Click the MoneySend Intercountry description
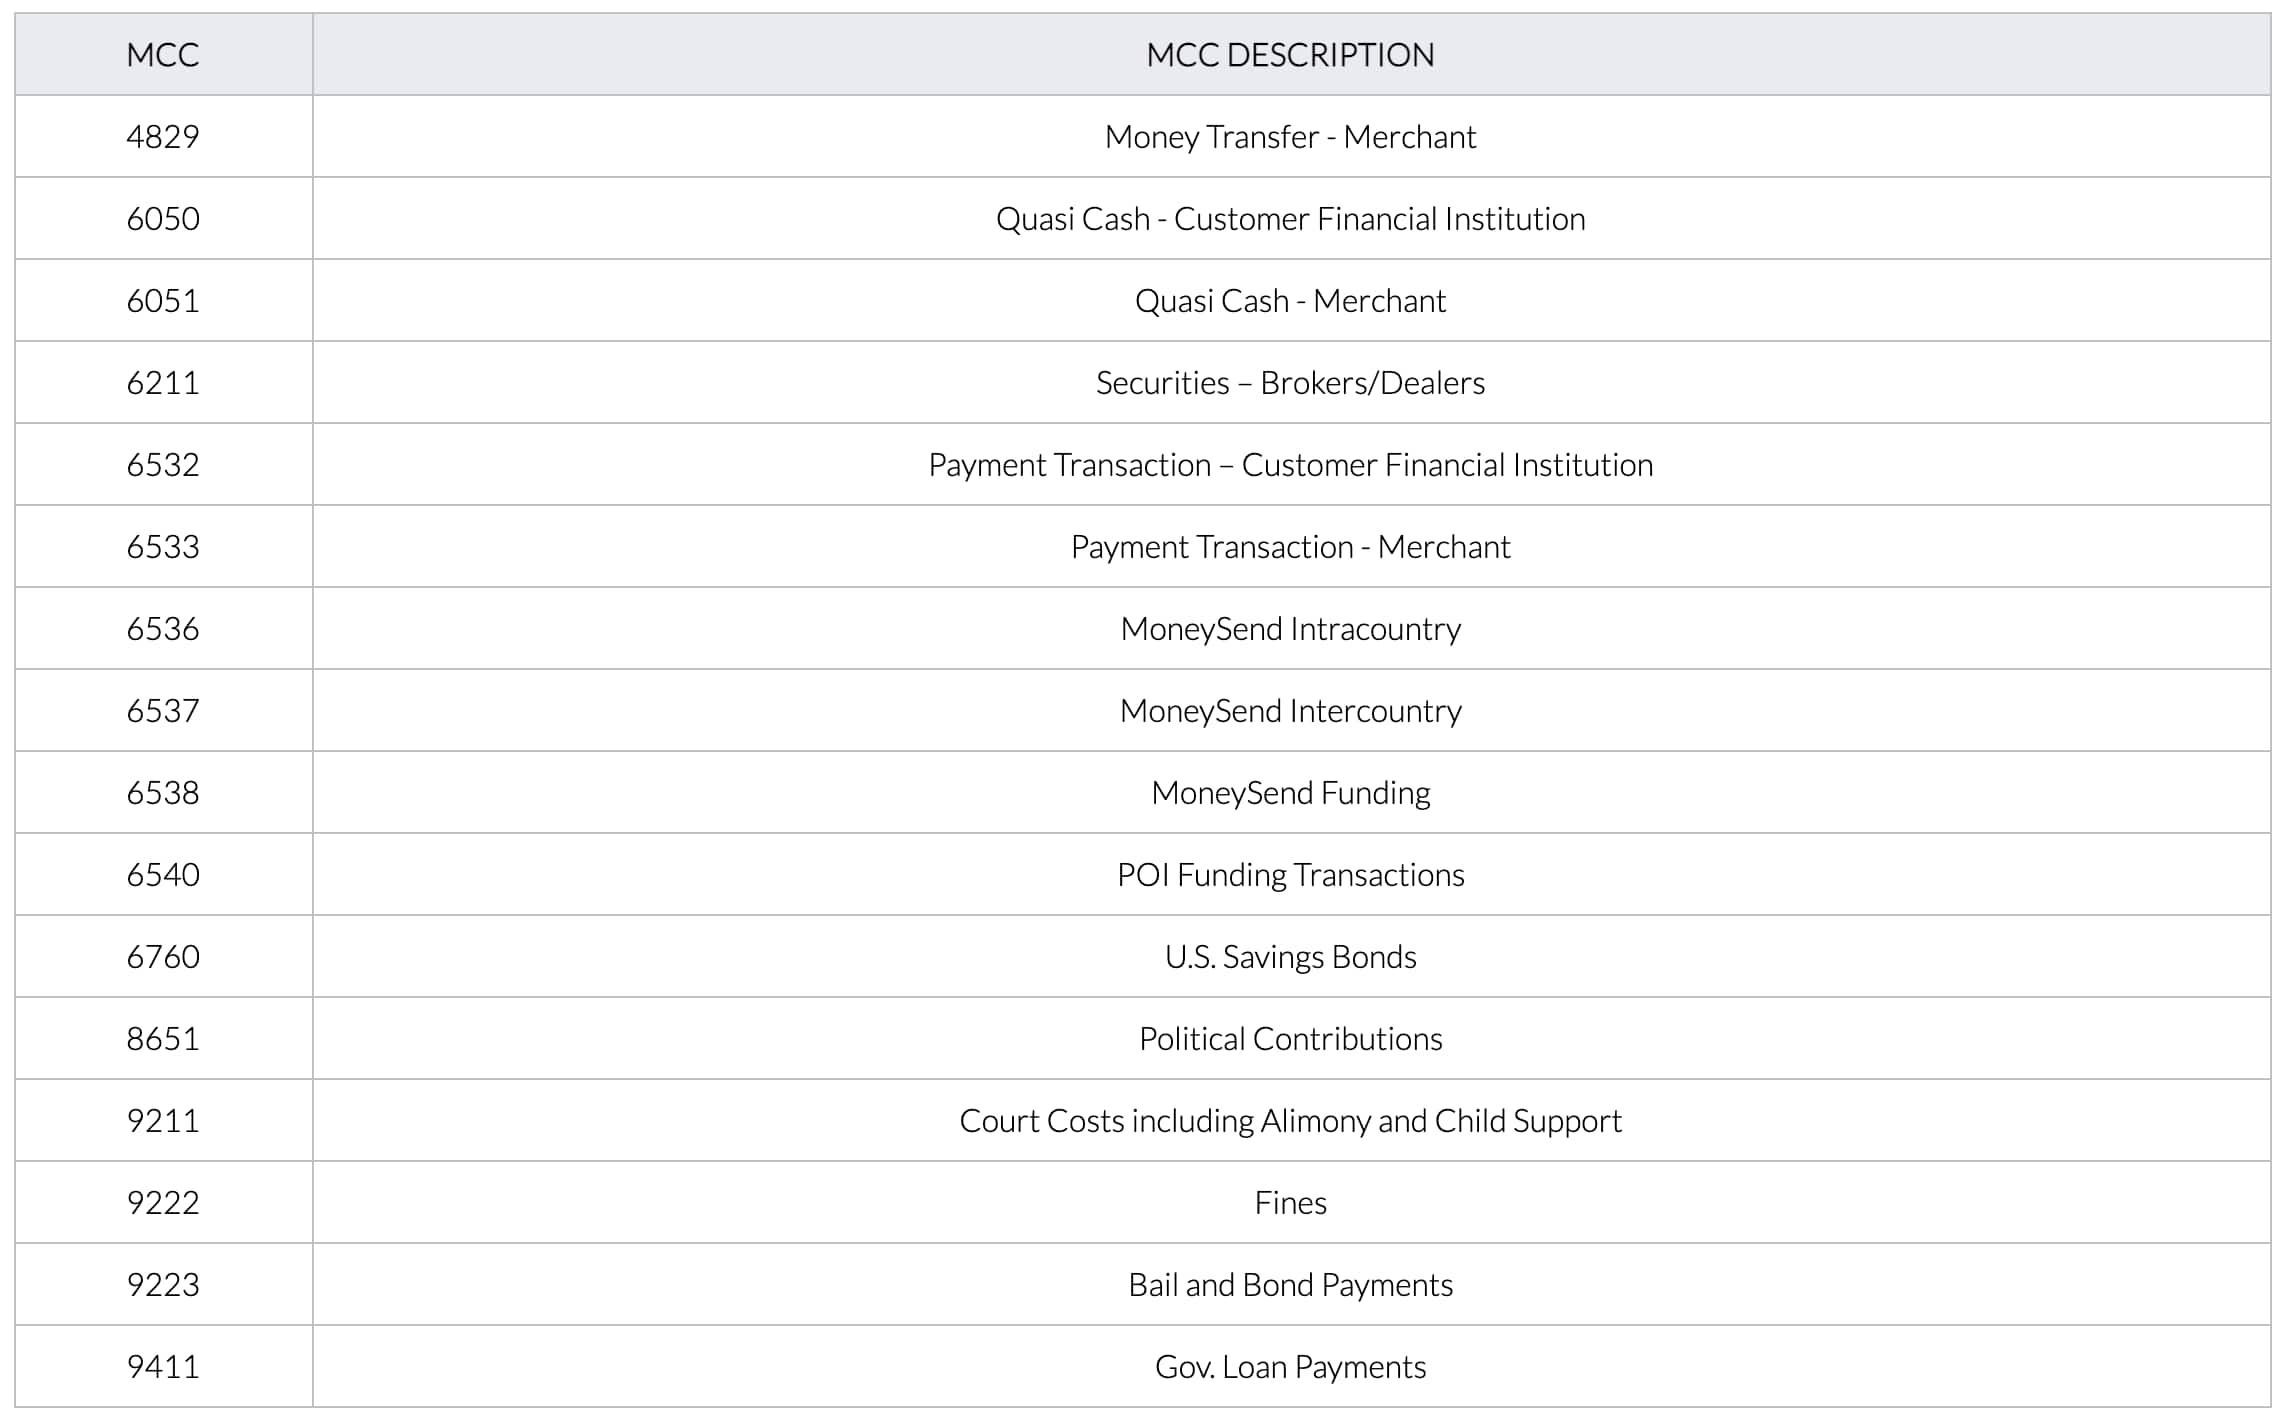The image size is (2294, 1422). pos(1290,711)
